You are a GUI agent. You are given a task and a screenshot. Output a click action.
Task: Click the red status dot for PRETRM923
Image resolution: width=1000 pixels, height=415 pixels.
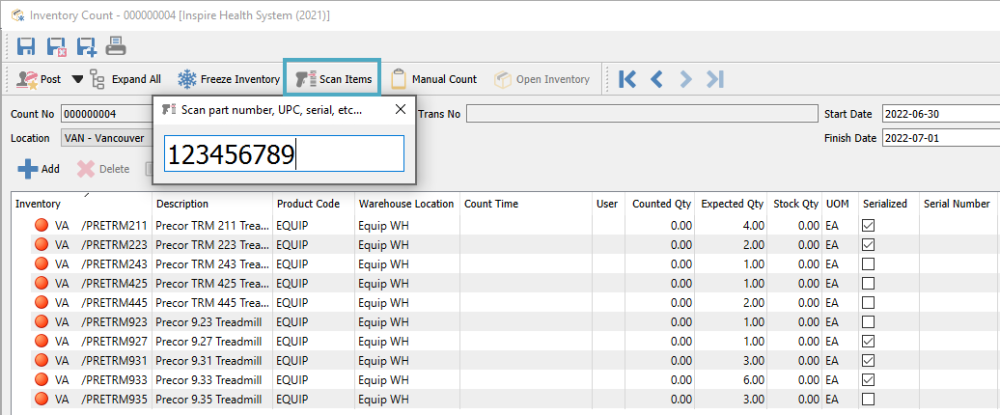41,322
